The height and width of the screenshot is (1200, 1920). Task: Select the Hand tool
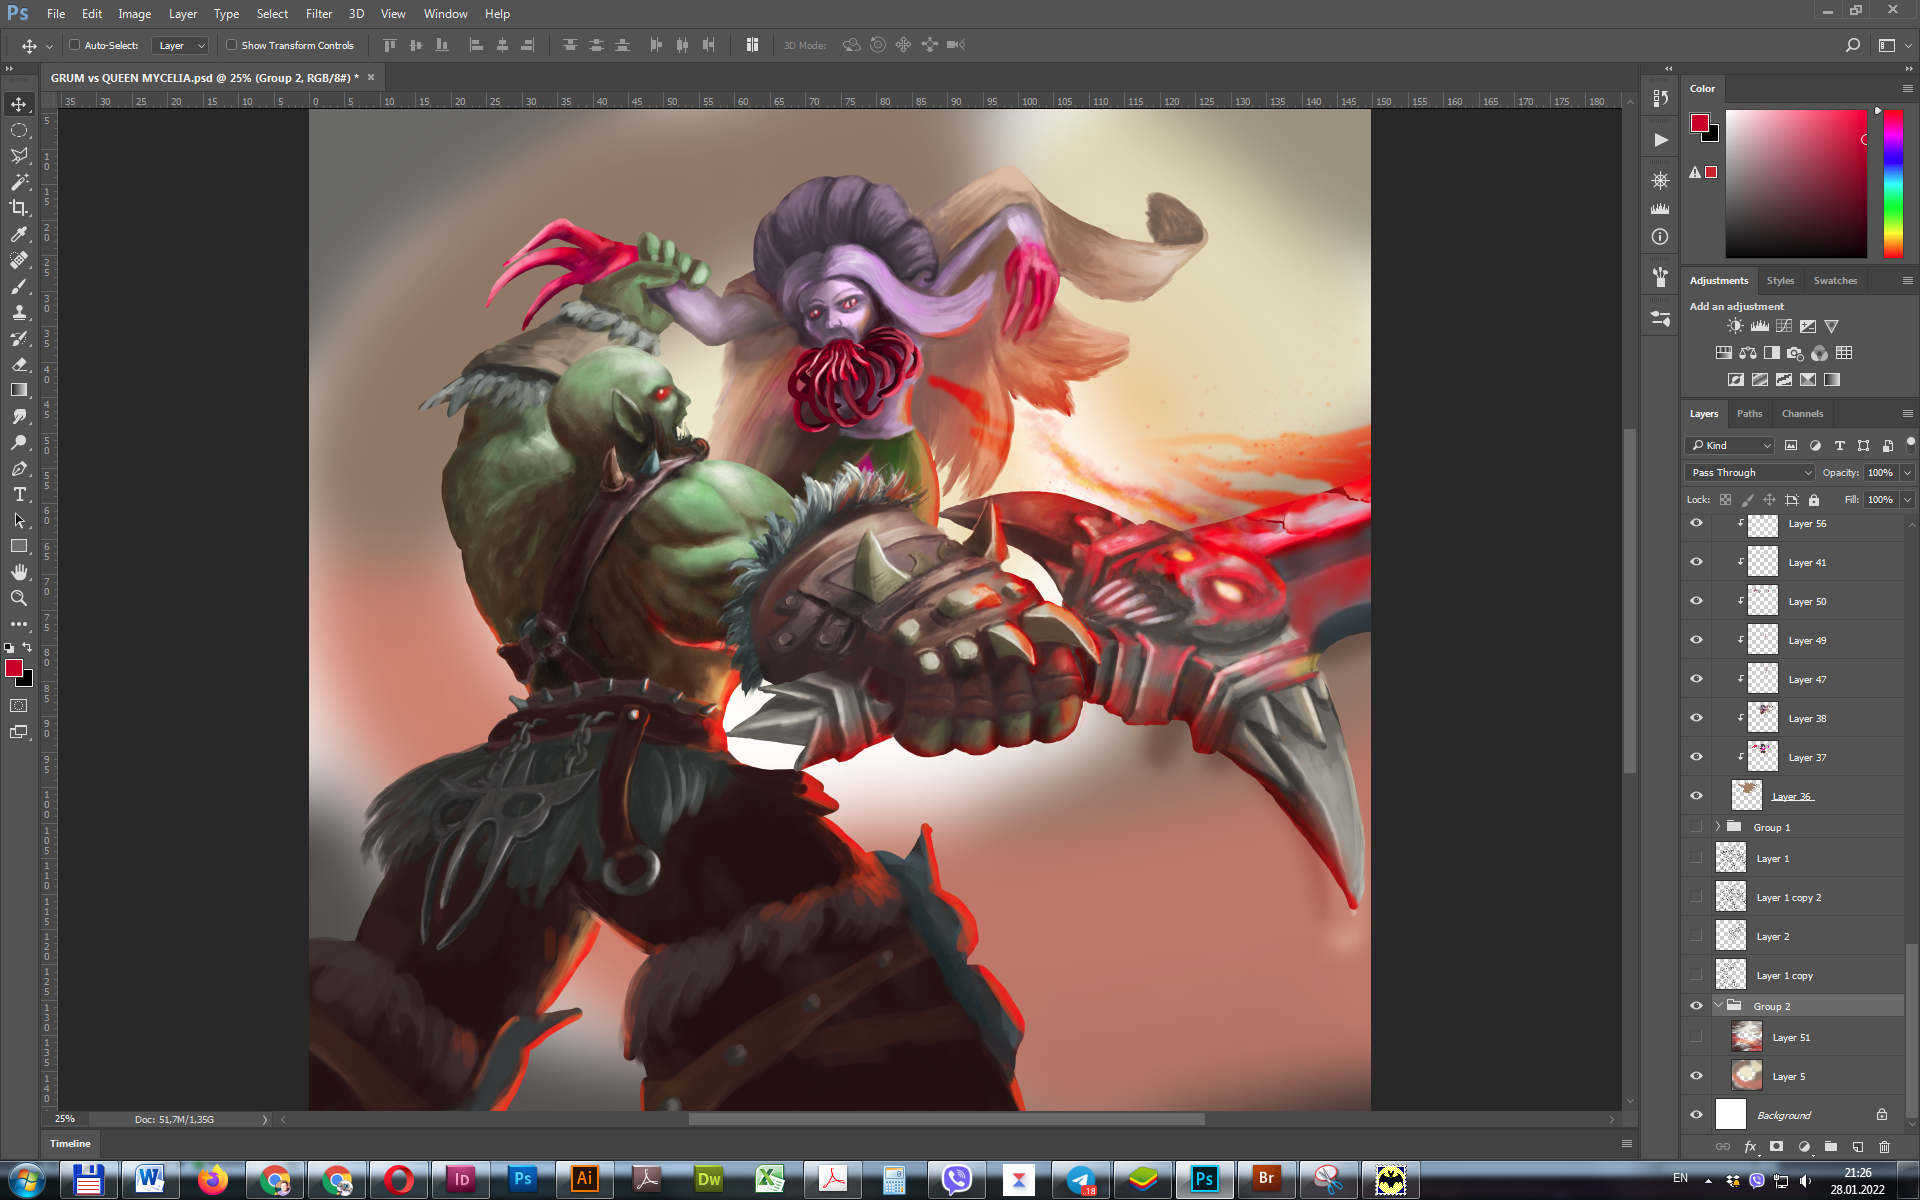(19, 572)
